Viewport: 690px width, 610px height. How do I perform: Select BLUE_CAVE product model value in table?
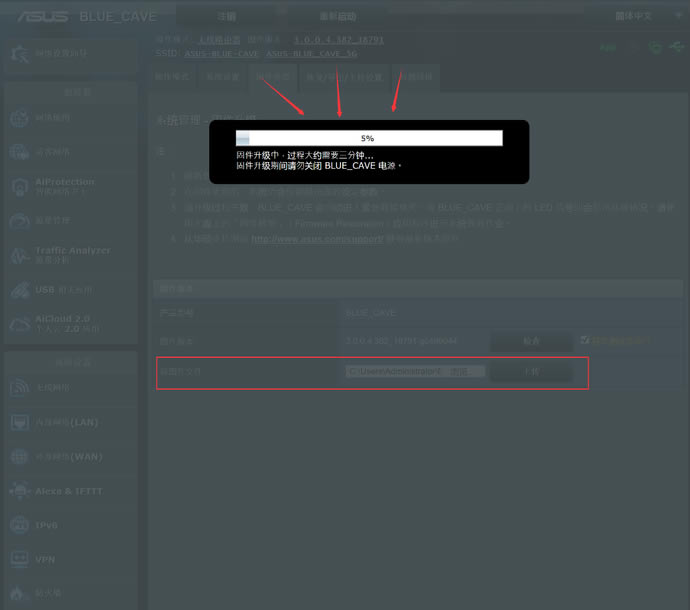(371, 313)
